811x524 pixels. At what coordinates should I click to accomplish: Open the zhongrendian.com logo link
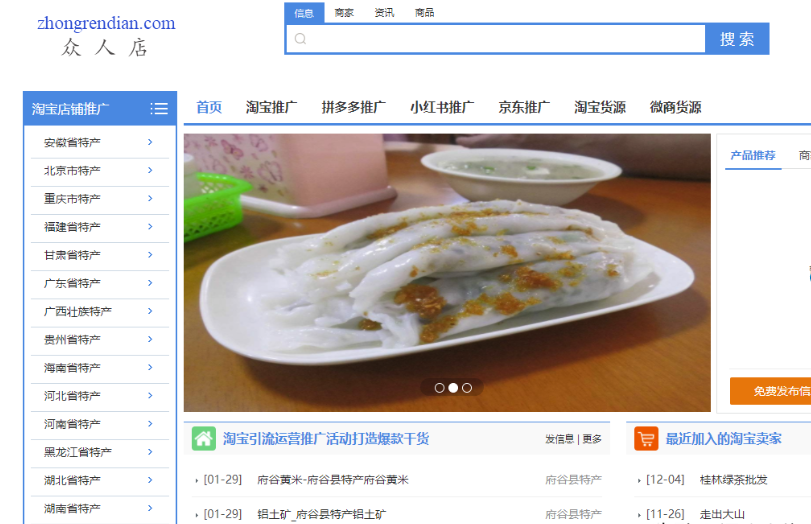point(106,23)
